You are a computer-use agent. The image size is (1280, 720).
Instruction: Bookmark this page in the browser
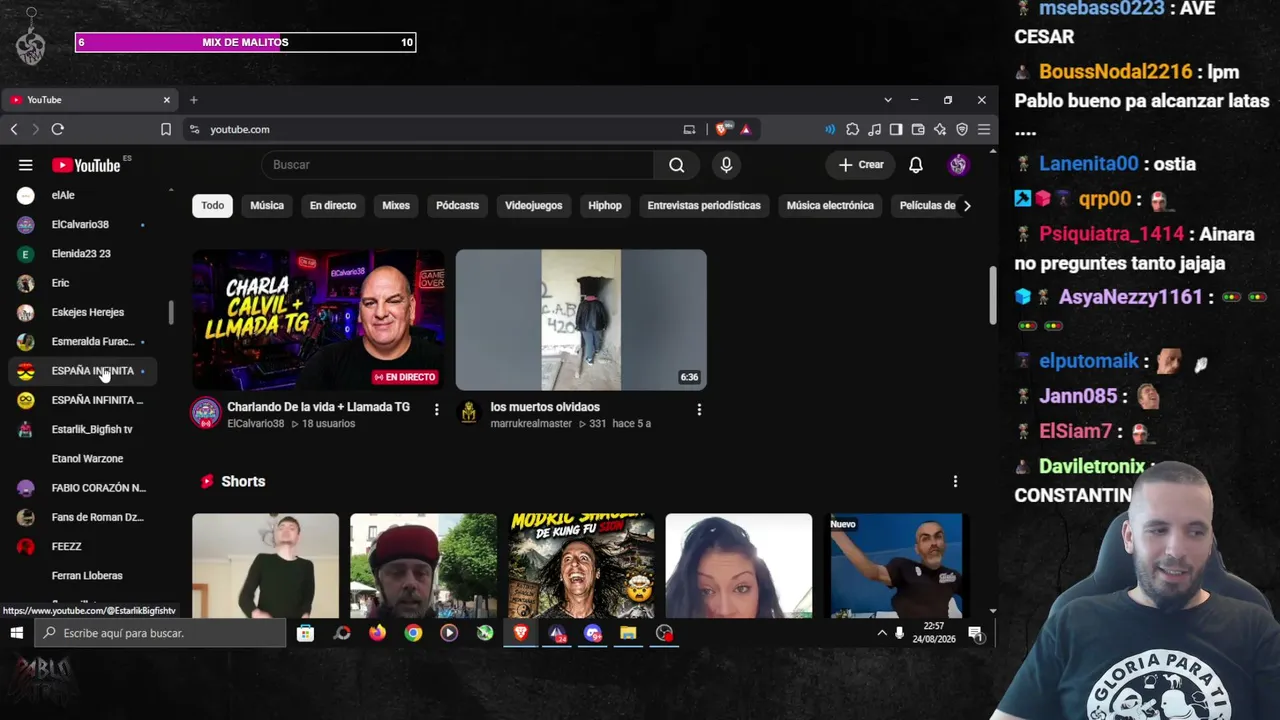(x=166, y=129)
